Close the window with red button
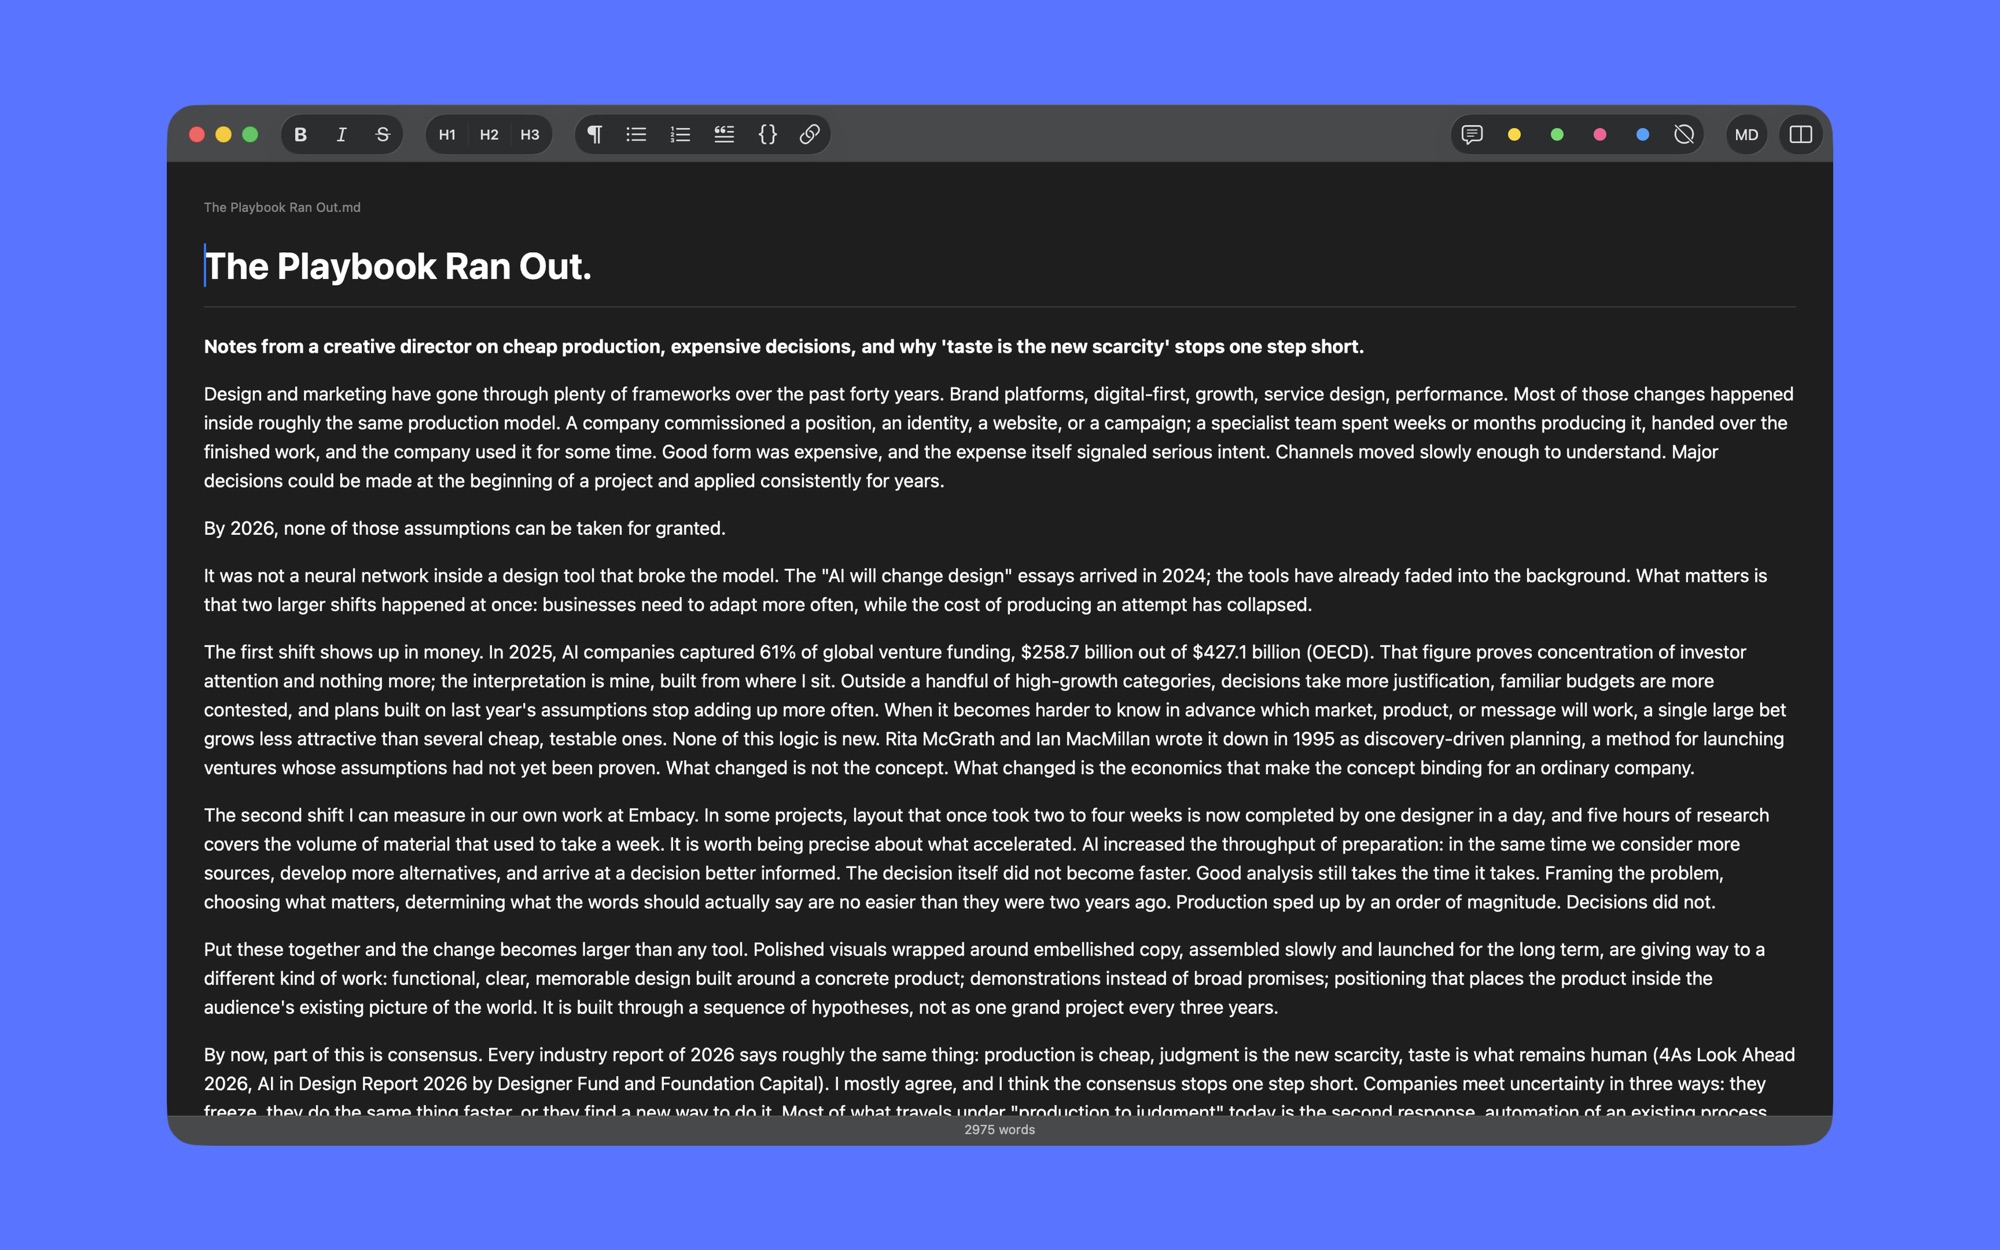This screenshot has width=2000, height=1250. click(x=197, y=134)
